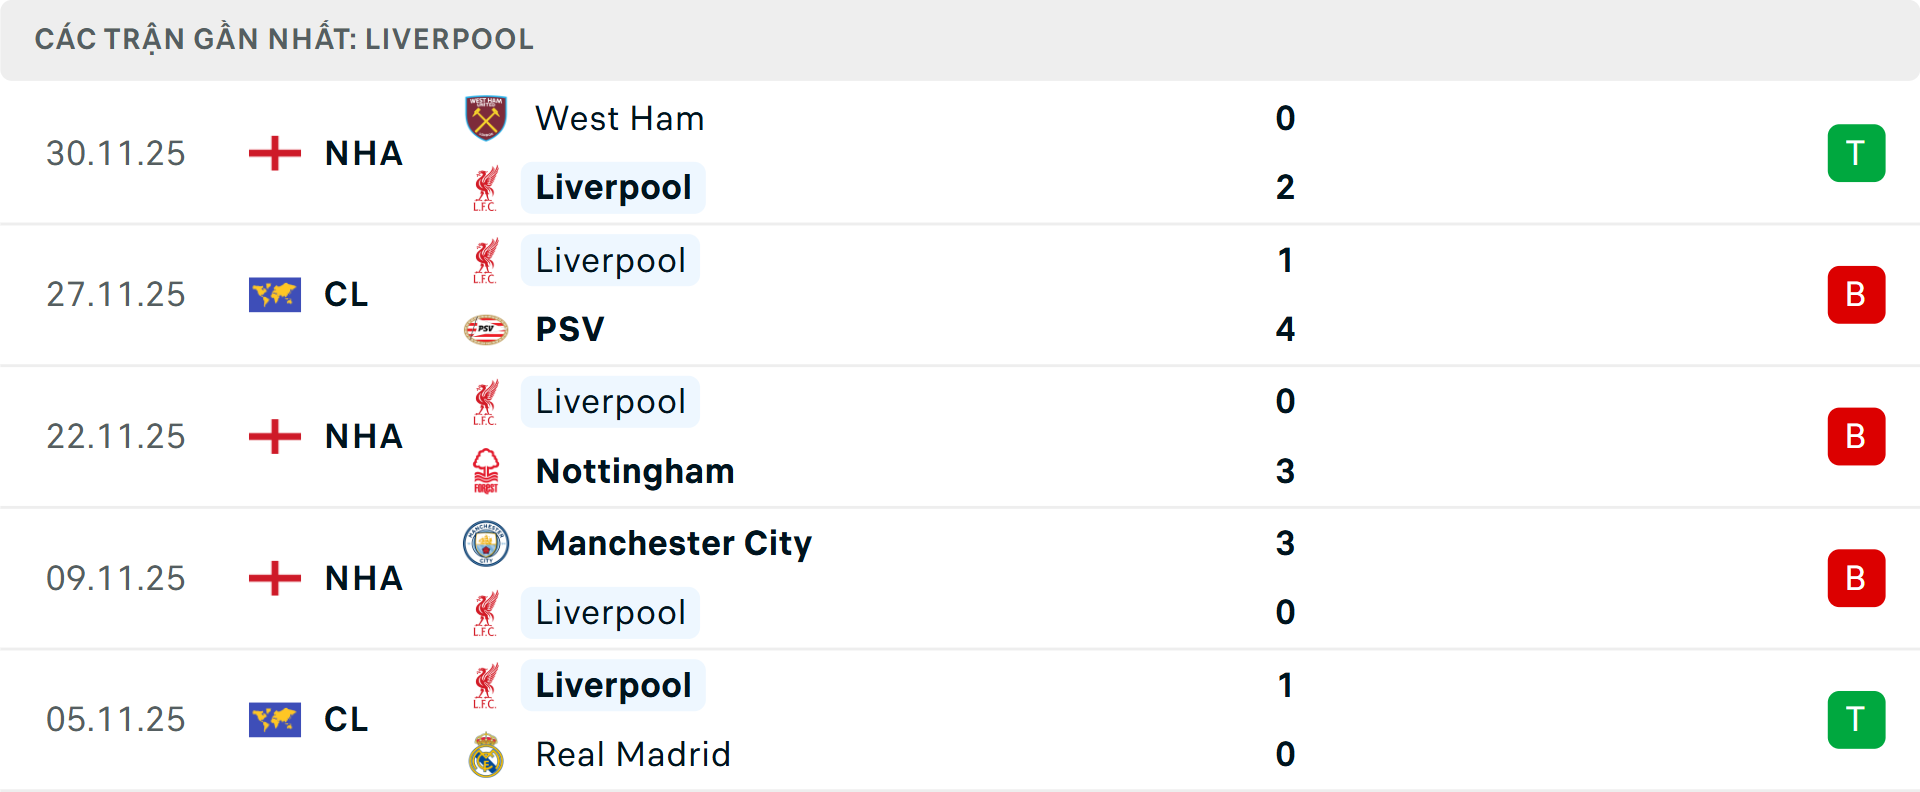Click the date 05.11.25
This screenshot has width=1920, height=792.
click(115, 719)
